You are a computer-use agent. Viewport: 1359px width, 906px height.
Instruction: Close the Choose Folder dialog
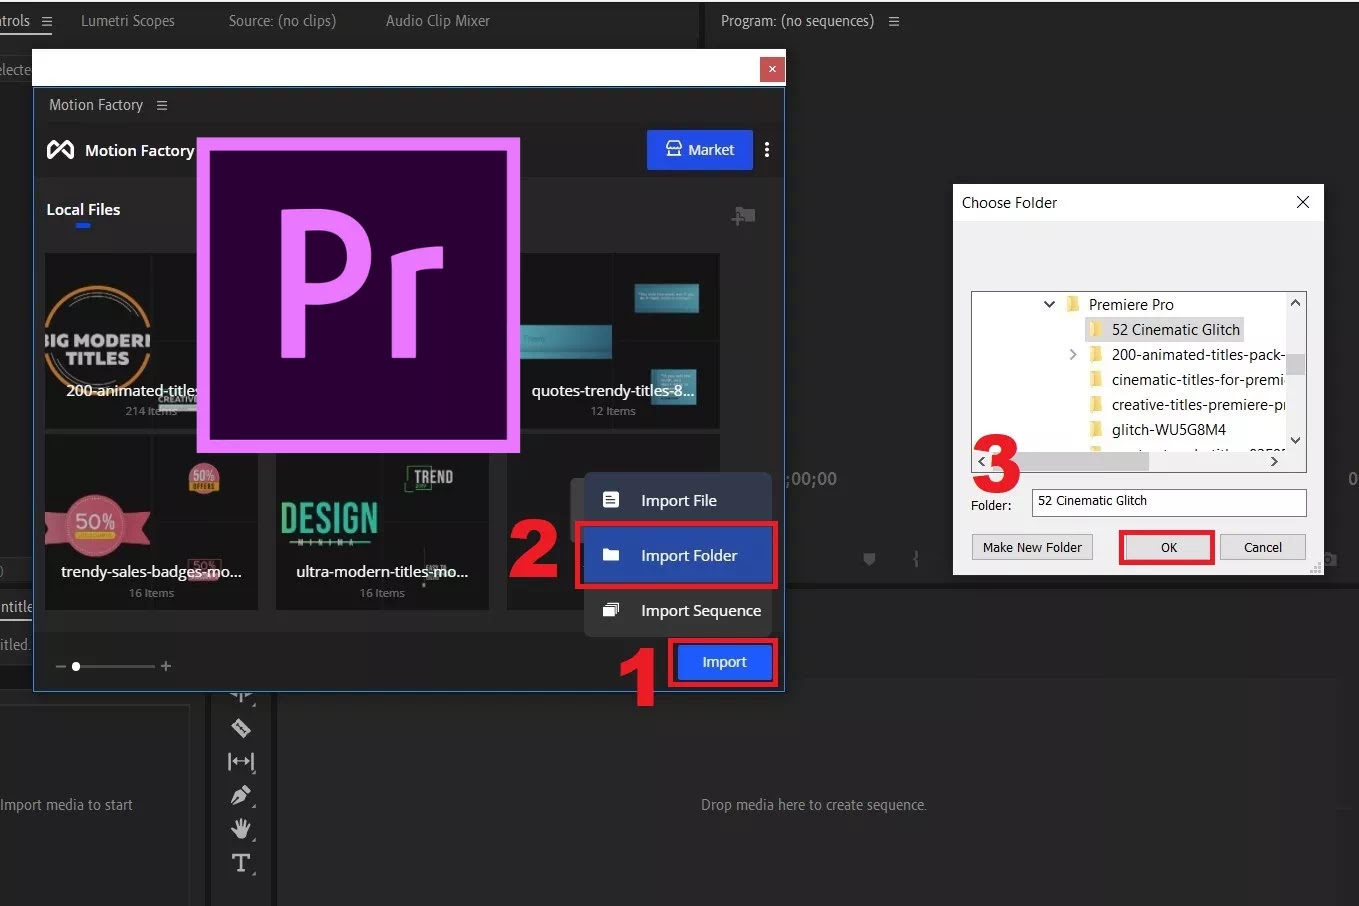coord(1302,202)
